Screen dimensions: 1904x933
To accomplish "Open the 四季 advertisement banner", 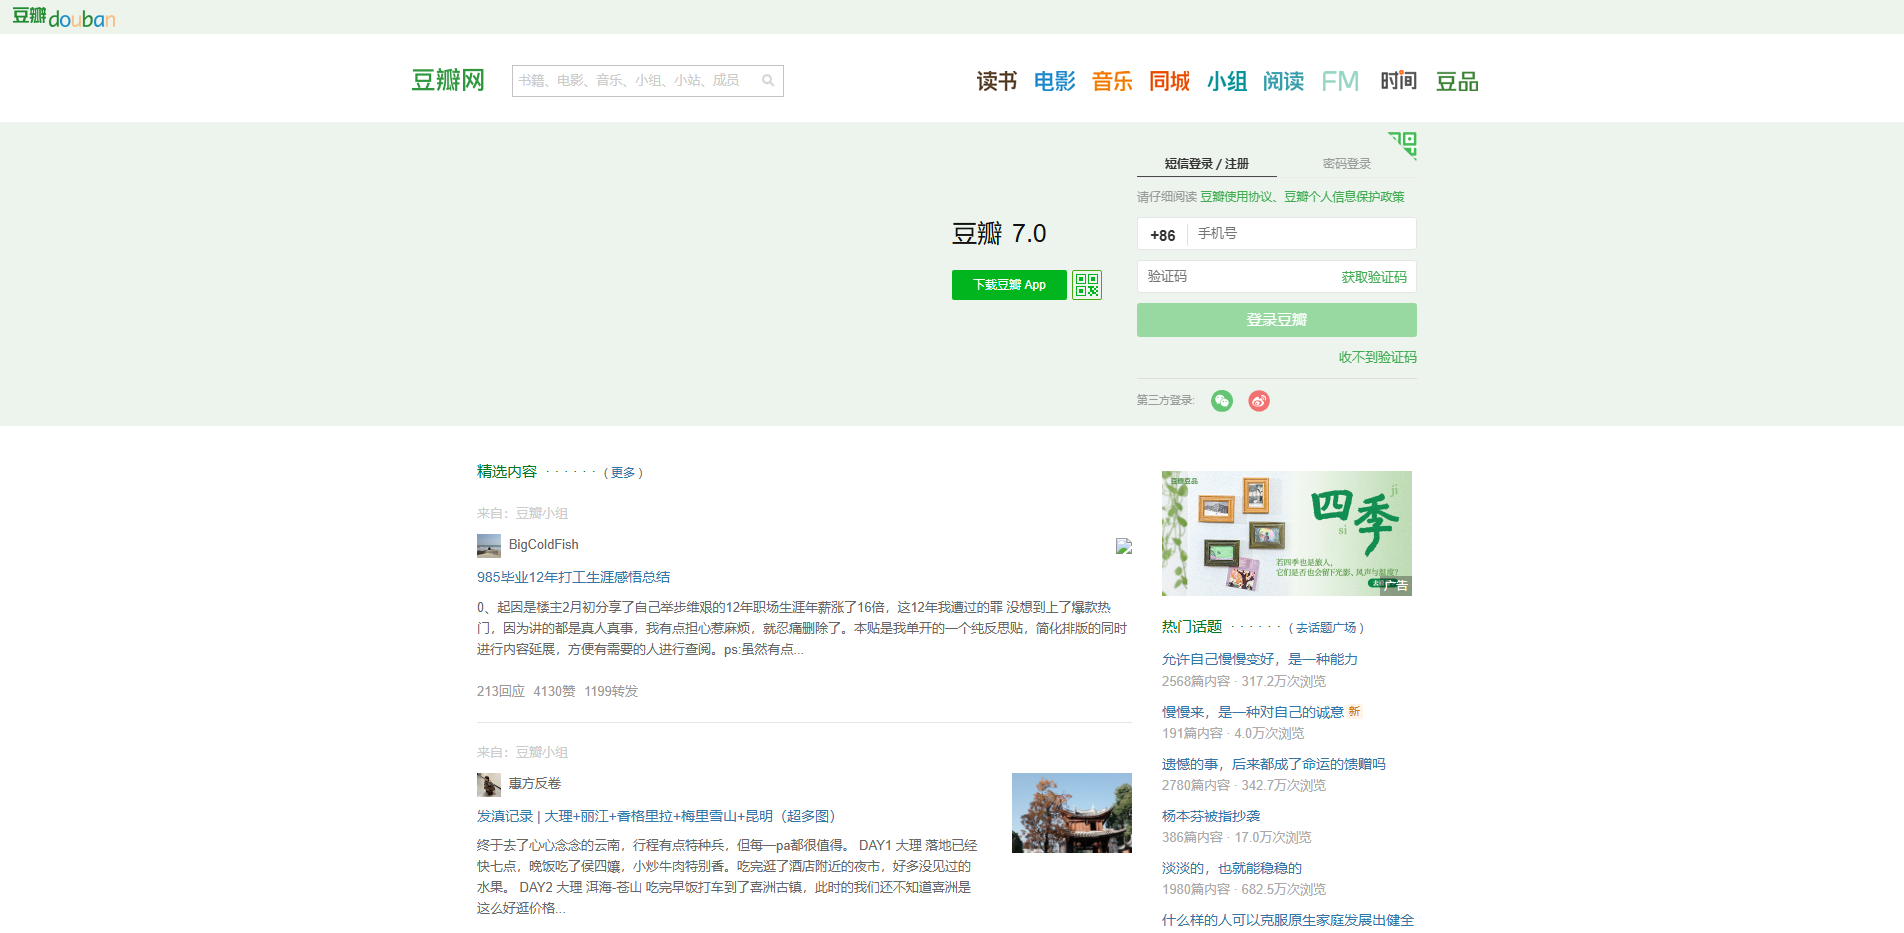I will click(1286, 533).
